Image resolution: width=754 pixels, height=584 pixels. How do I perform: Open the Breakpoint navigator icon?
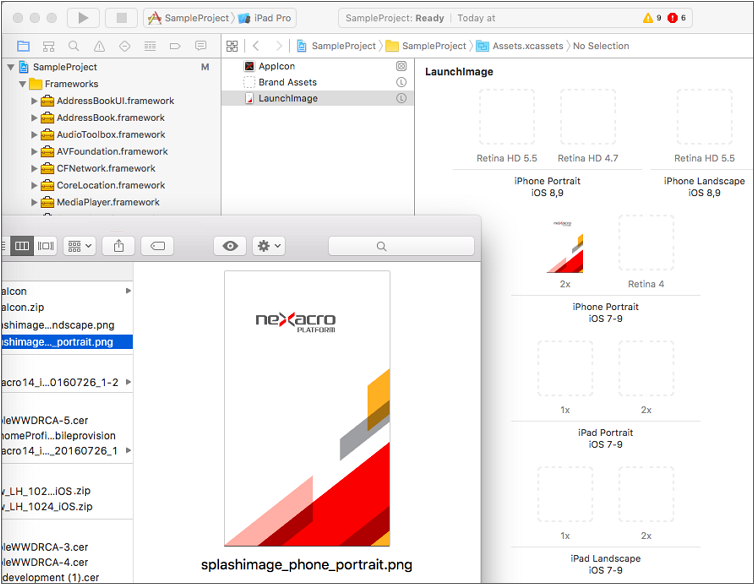(175, 46)
